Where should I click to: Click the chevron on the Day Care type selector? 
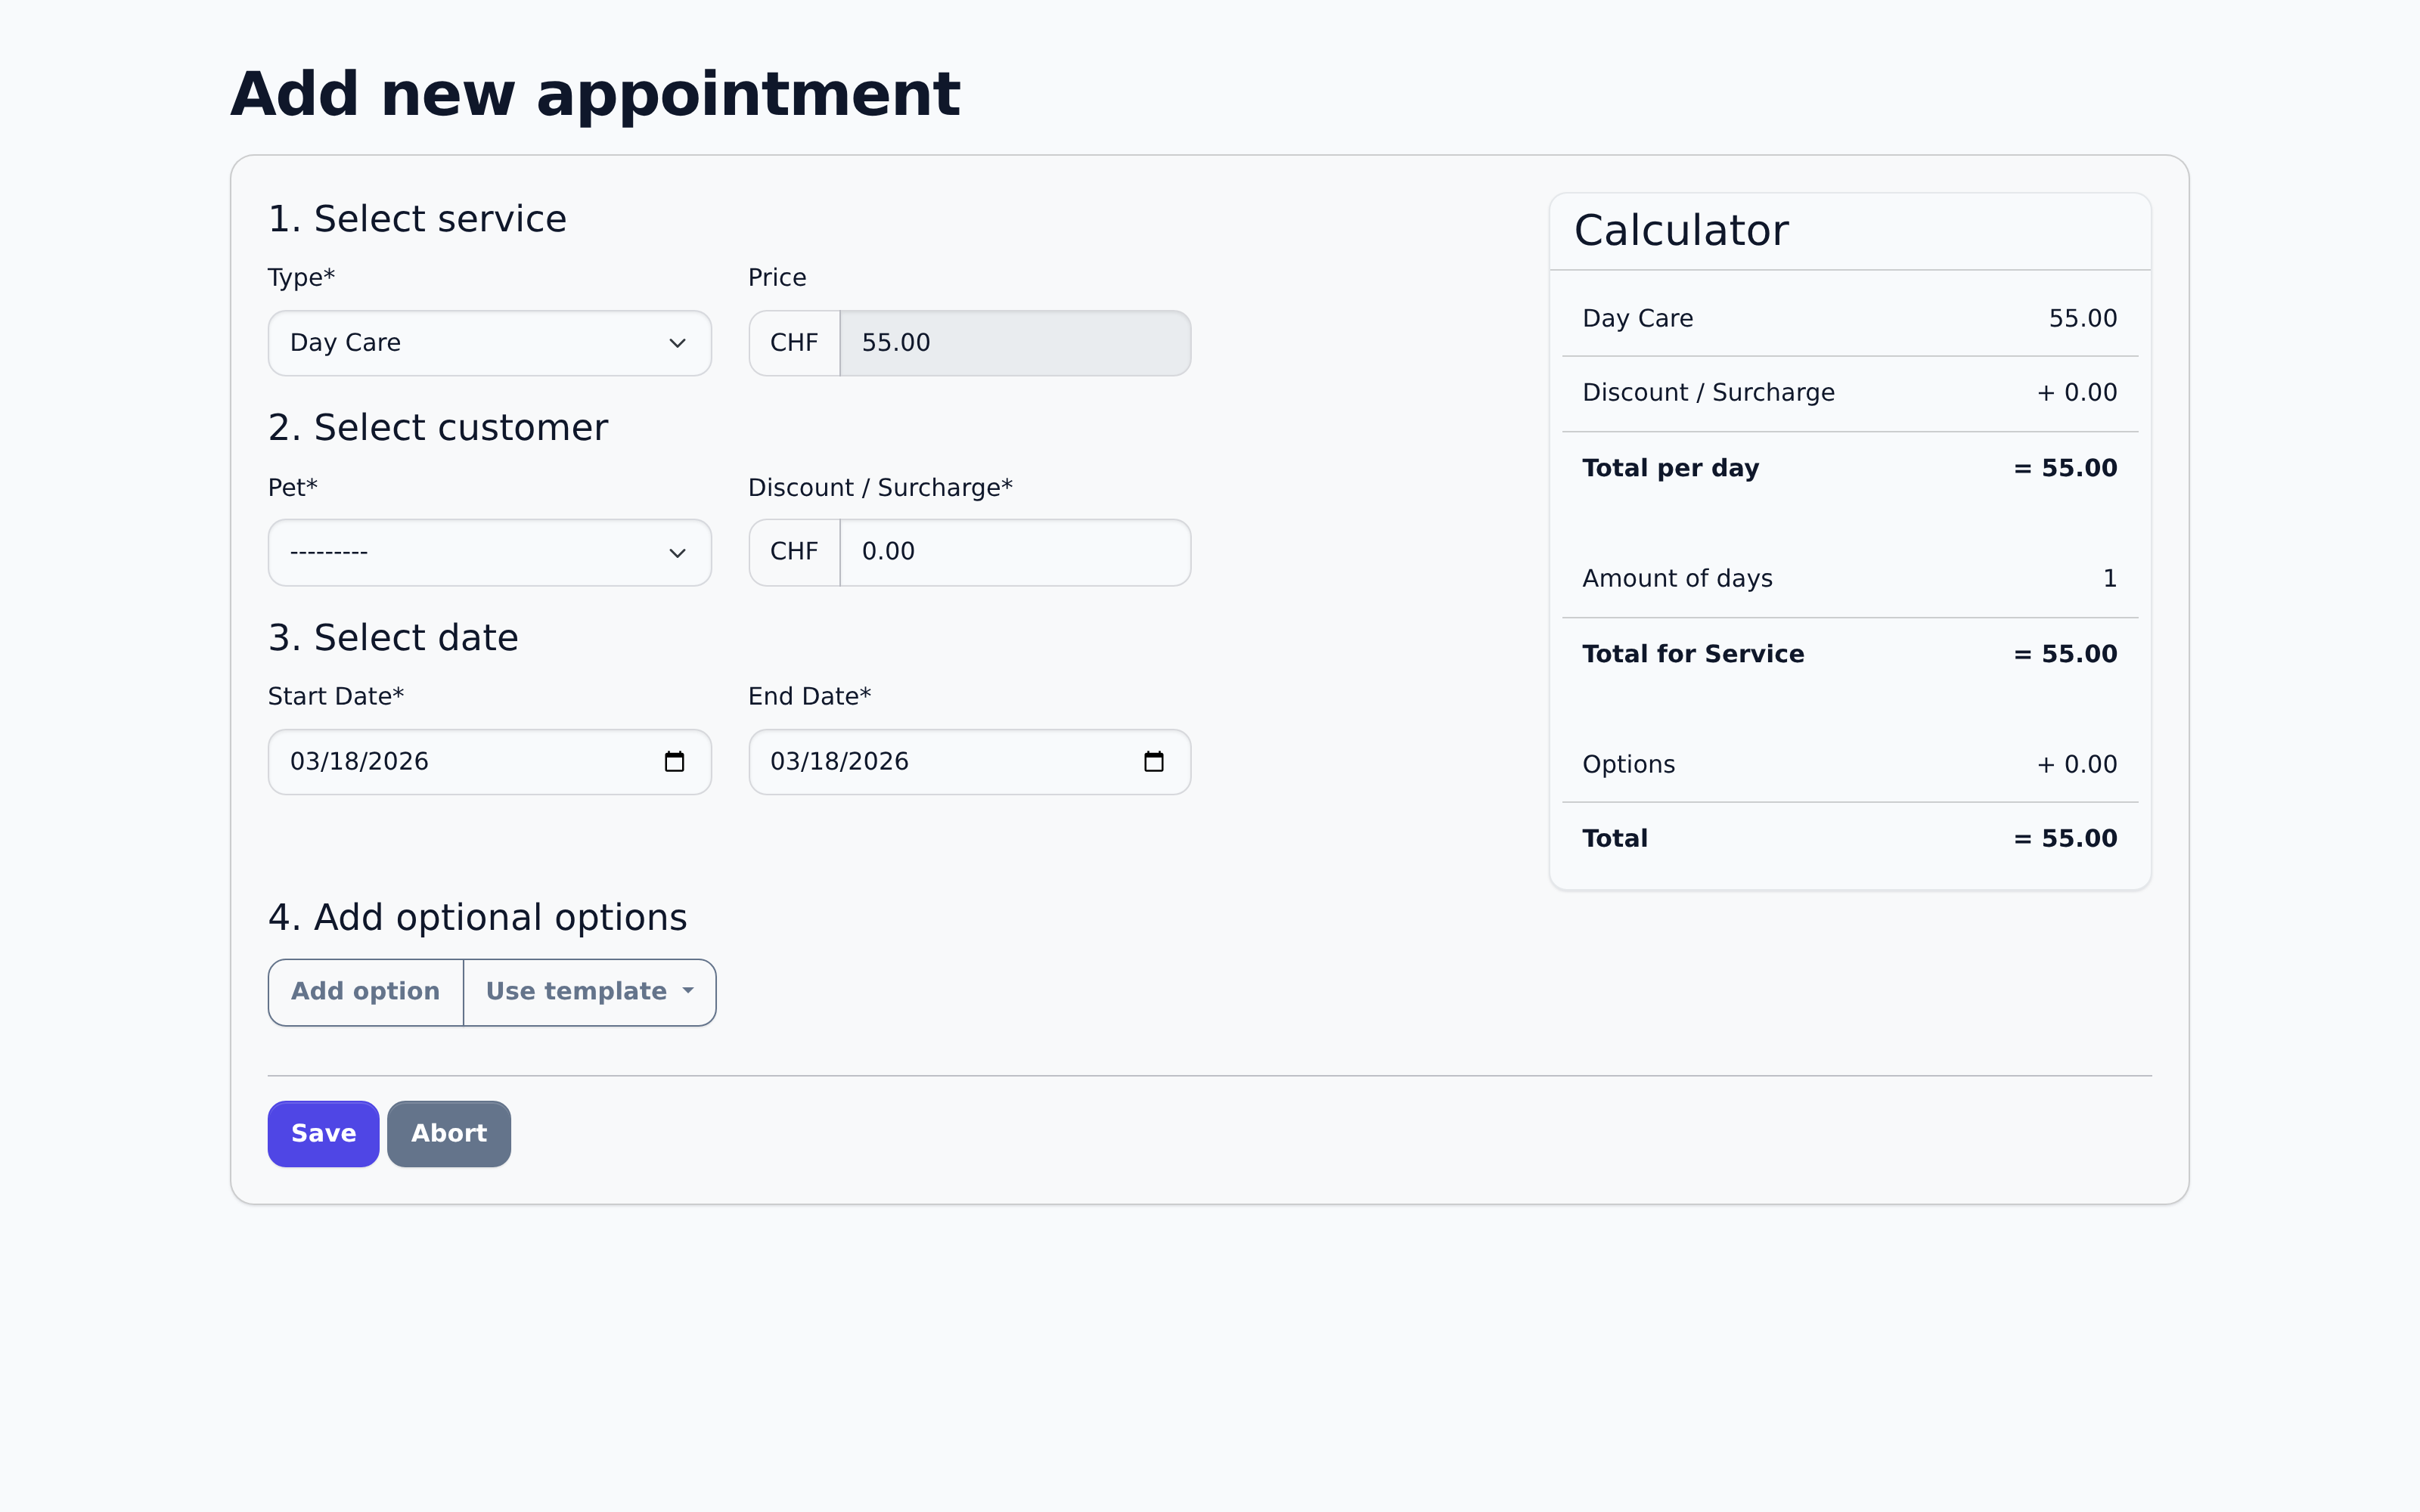tap(678, 343)
